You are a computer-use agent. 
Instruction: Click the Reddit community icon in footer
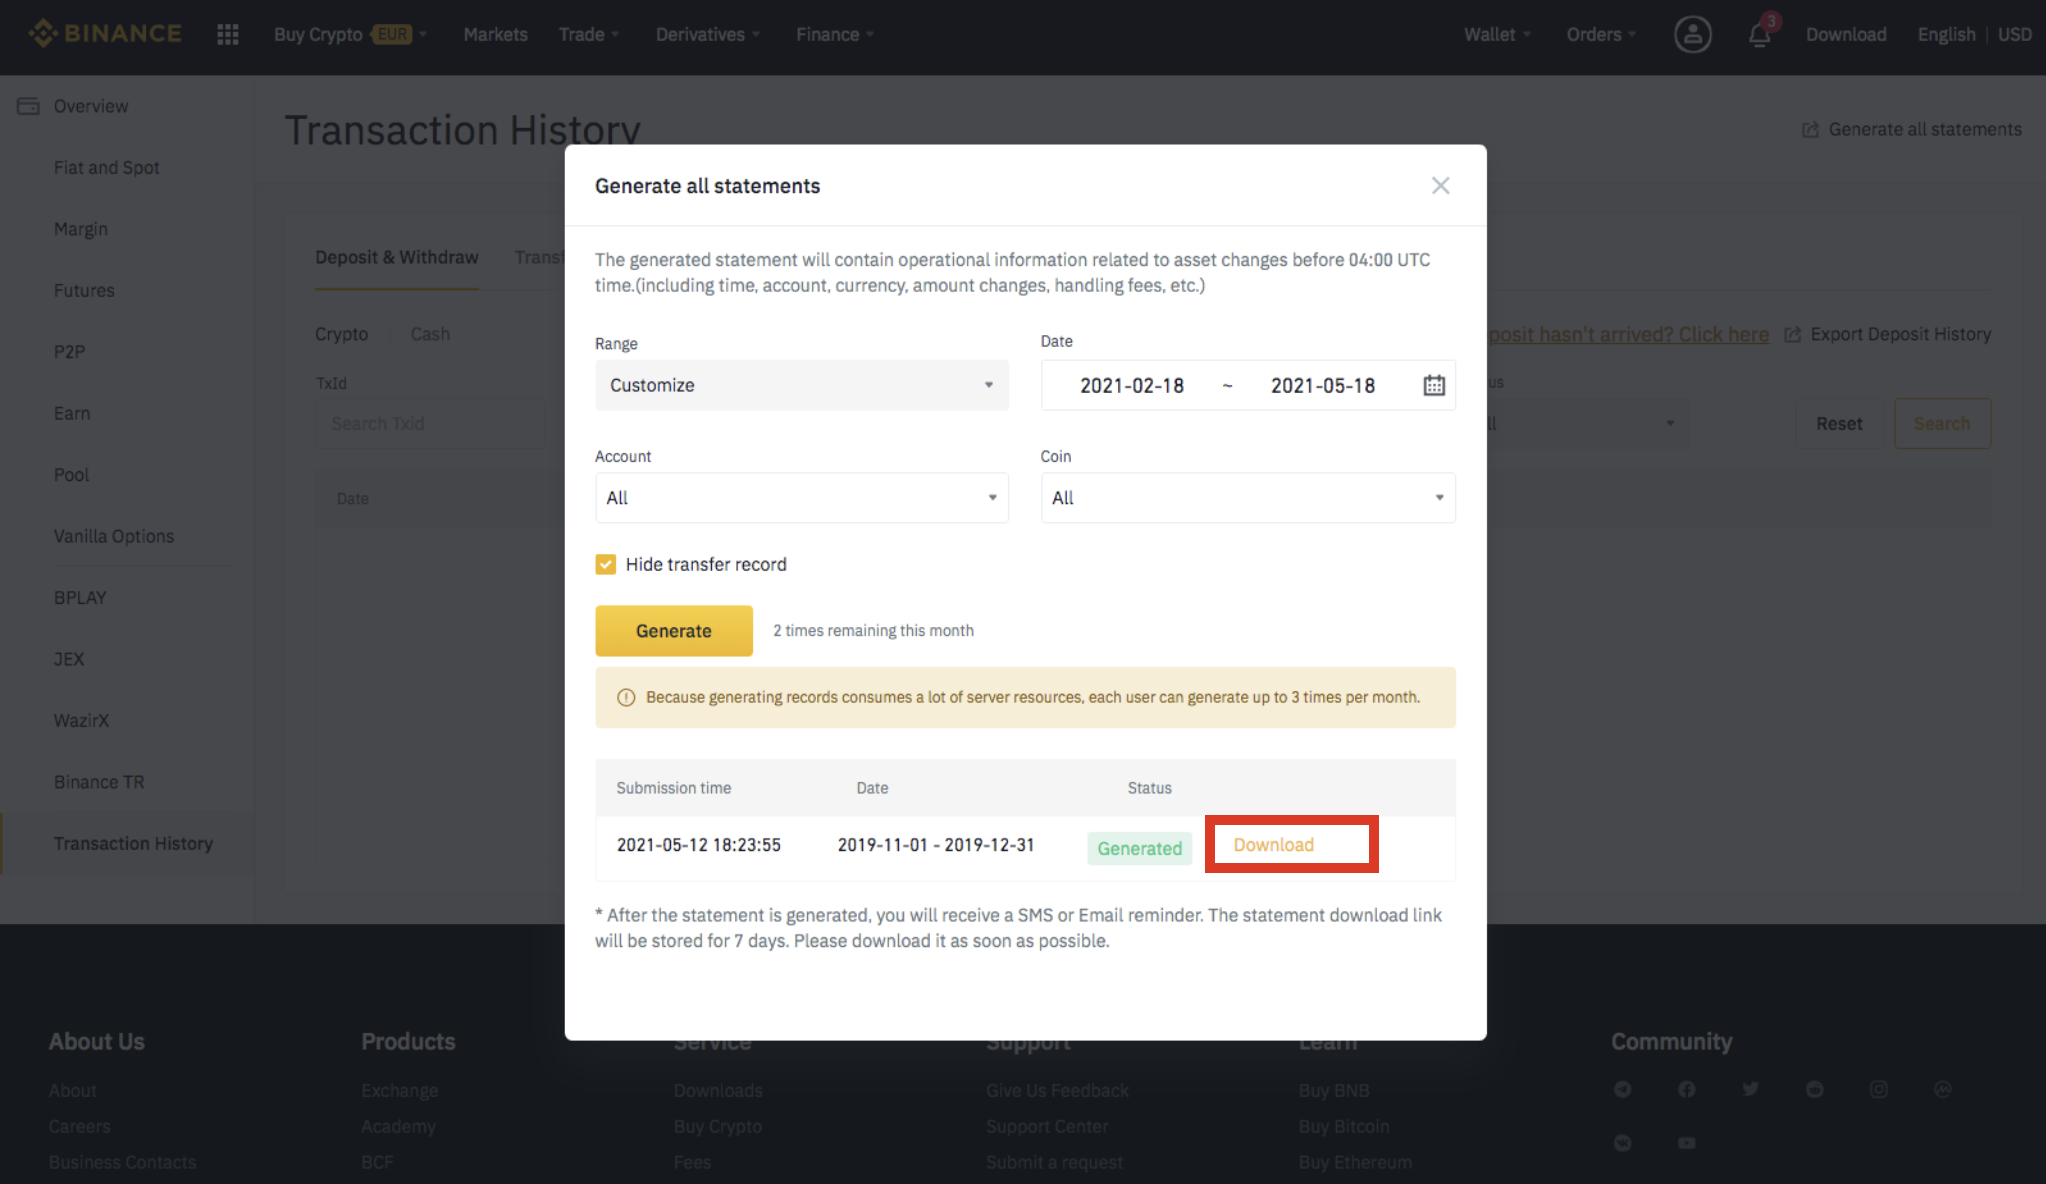coord(1814,1089)
